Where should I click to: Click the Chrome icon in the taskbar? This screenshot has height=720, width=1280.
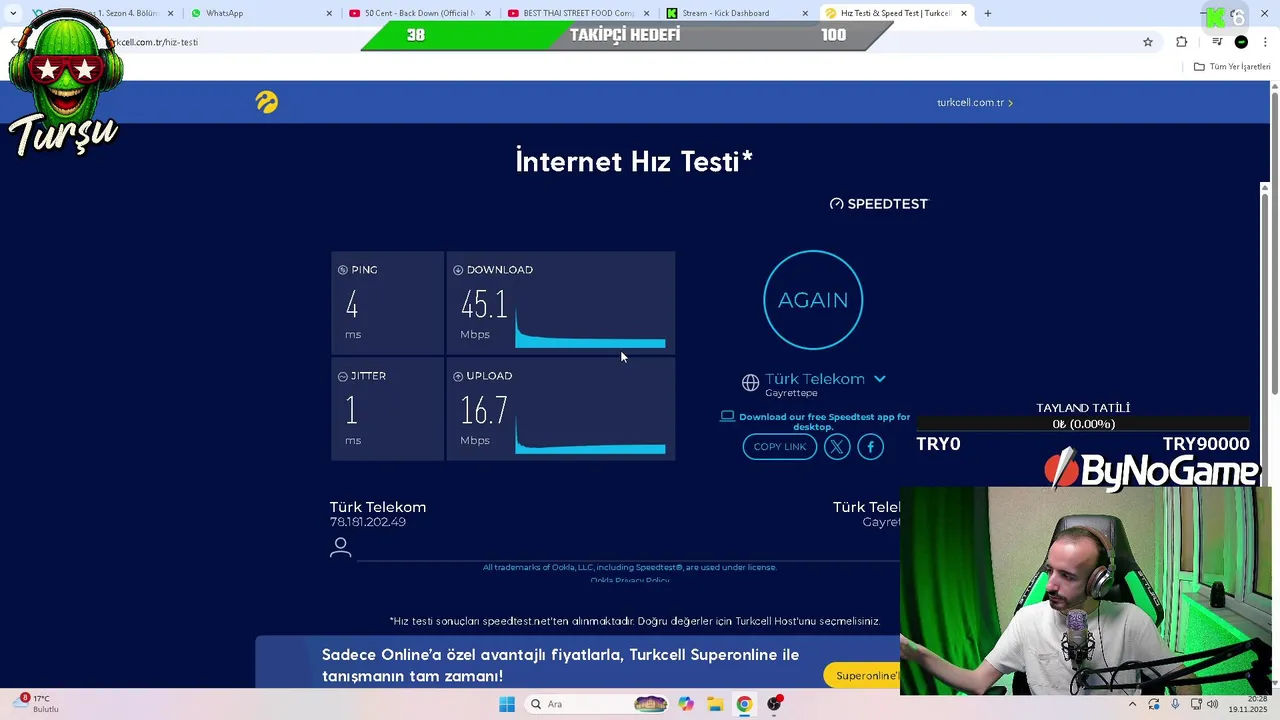[x=744, y=704]
